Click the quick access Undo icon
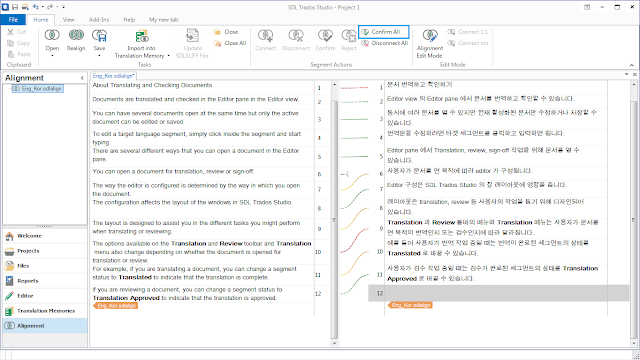This screenshot has height=360, width=640. (x=36, y=7)
